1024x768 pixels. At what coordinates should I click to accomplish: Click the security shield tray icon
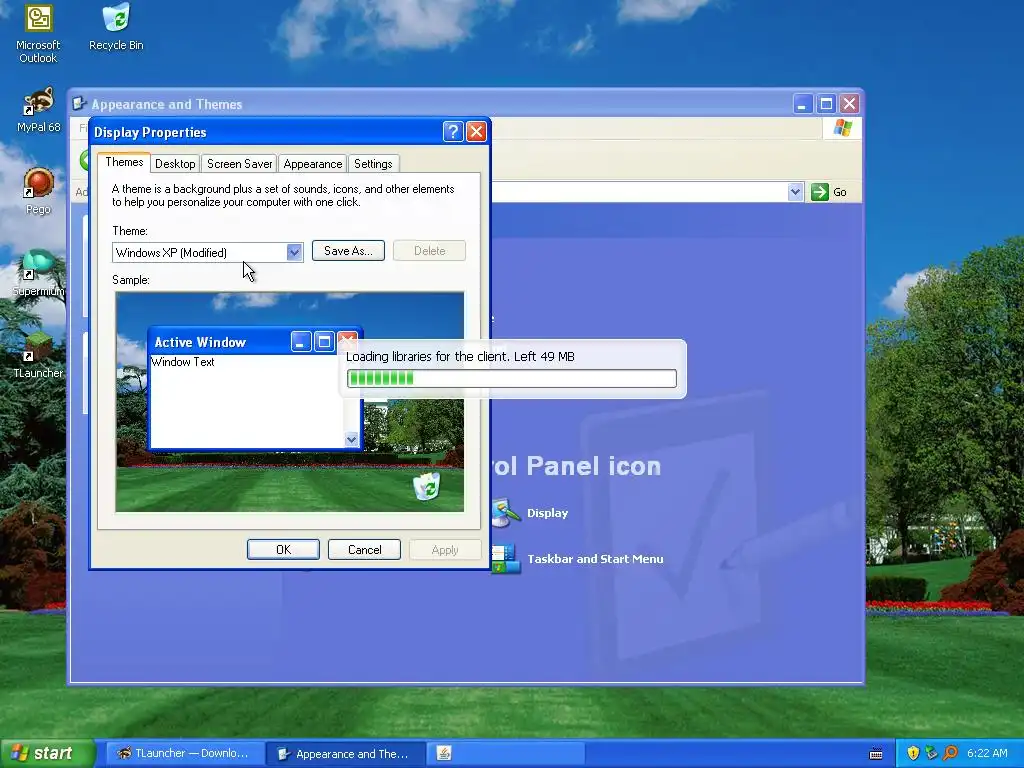tap(913, 754)
